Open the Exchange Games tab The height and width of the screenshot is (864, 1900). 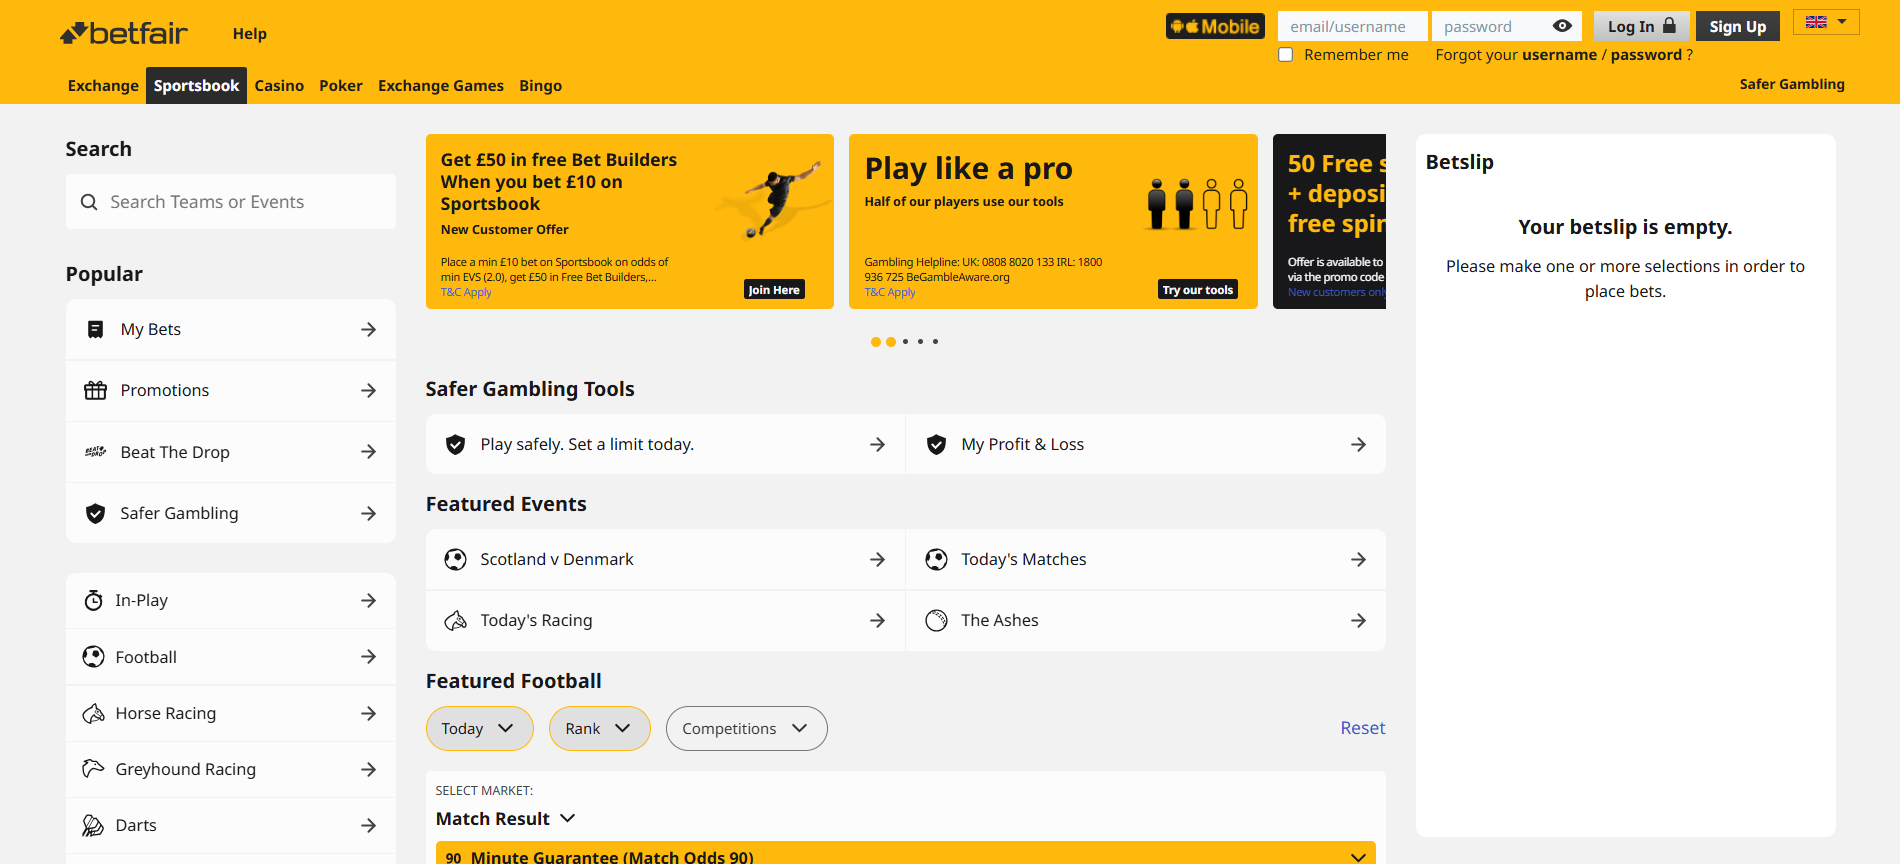440,86
